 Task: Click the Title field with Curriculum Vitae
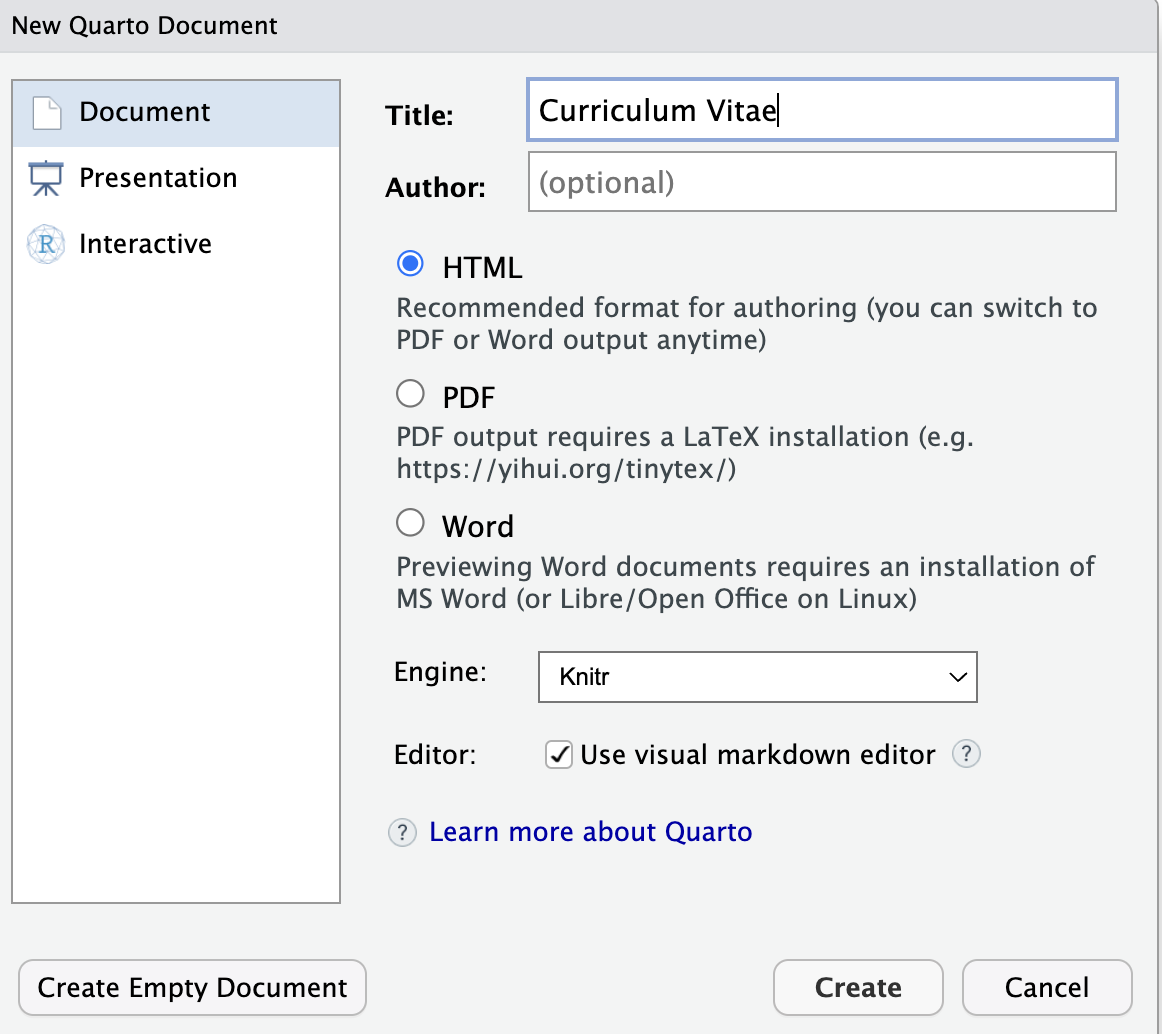coord(821,110)
